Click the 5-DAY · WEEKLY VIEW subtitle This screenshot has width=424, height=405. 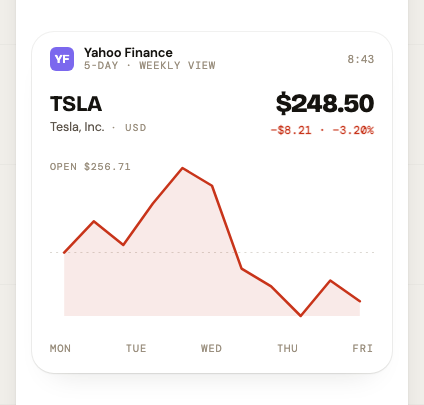pos(150,65)
